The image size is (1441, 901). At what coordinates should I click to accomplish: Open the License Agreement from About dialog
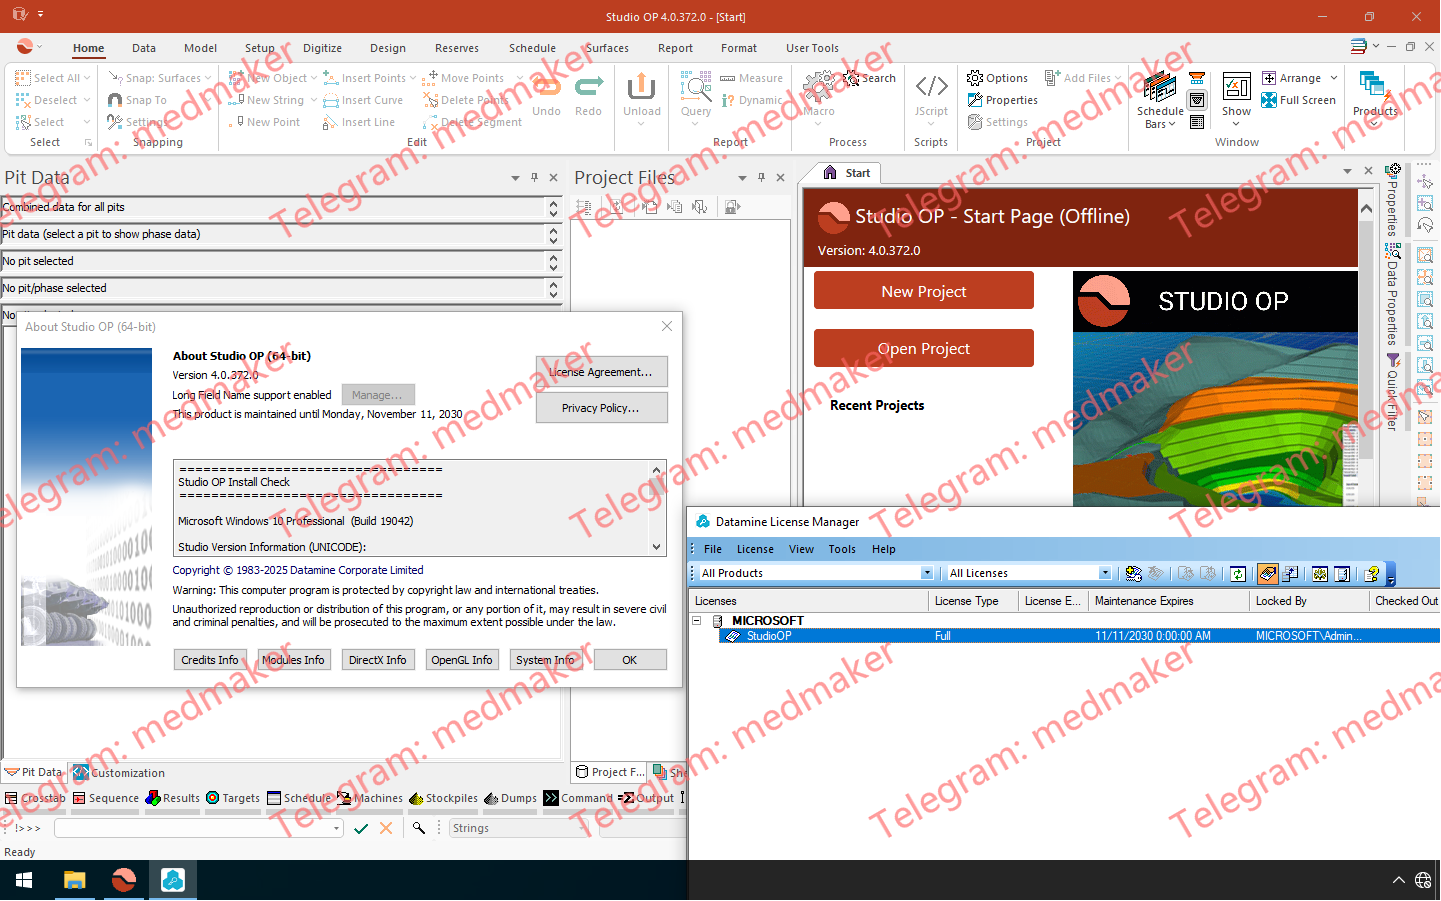click(601, 372)
